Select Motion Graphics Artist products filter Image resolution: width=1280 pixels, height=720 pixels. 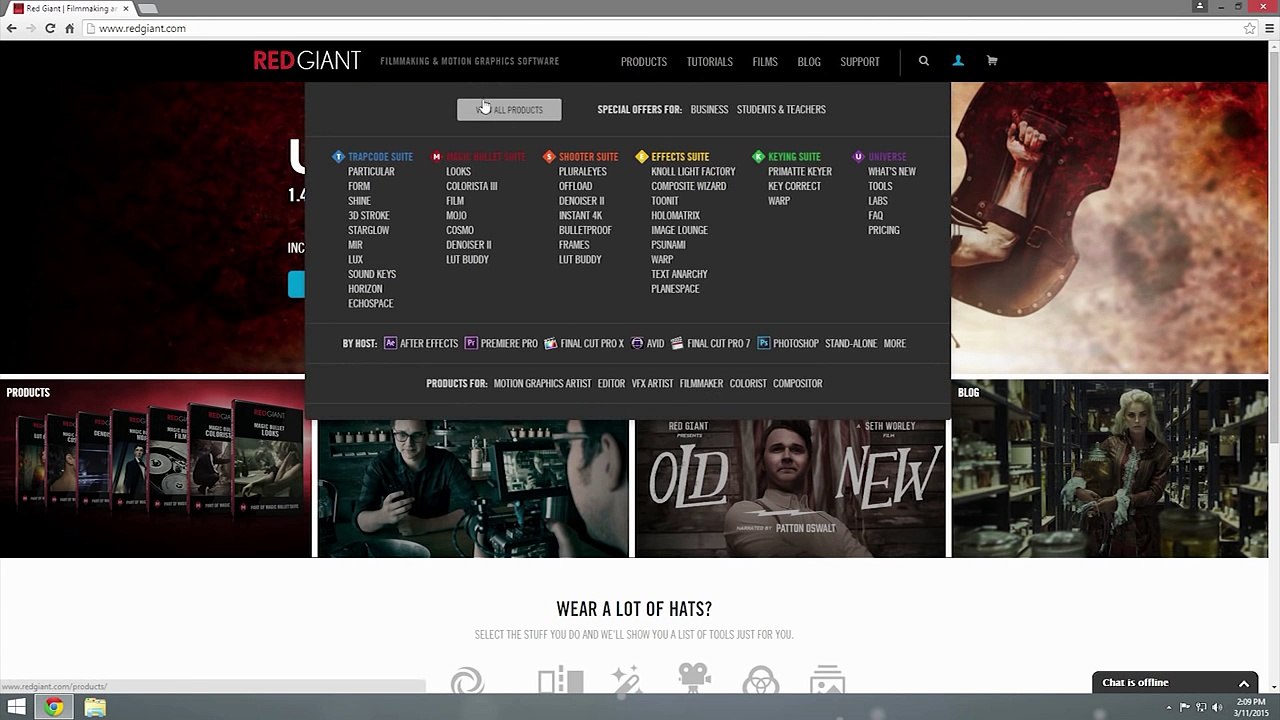(x=542, y=383)
